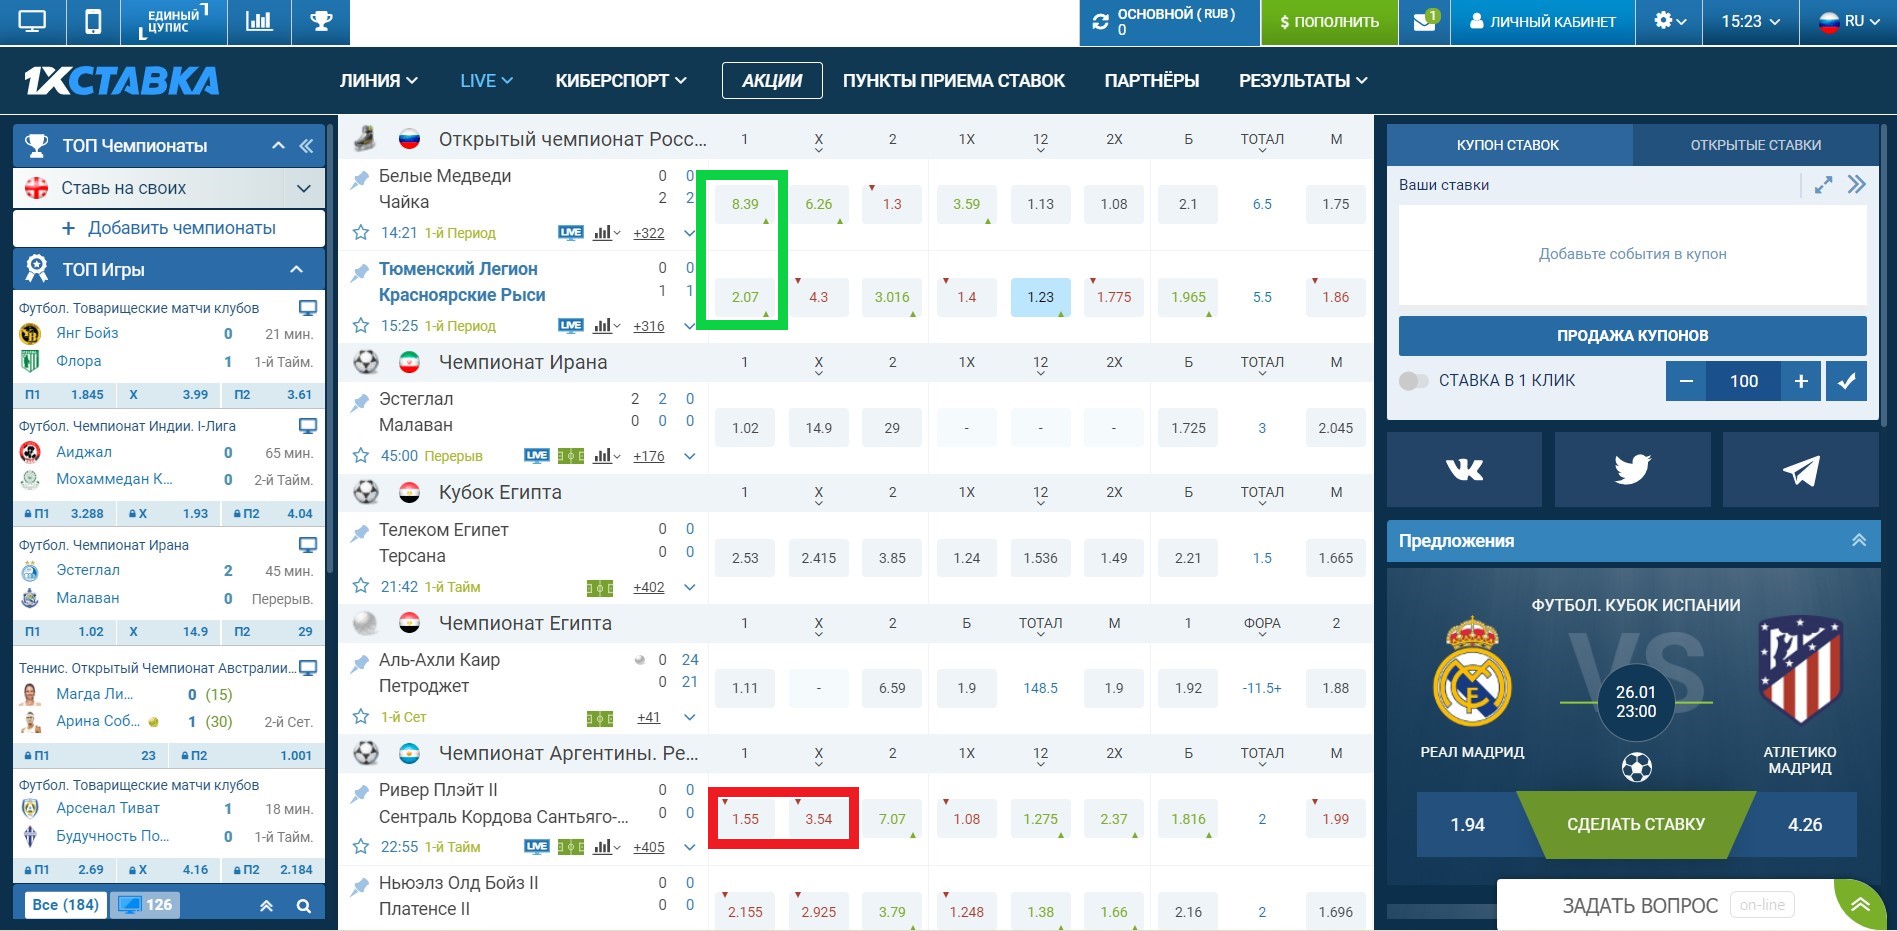
Task: Open live video for Белые Медведи match
Action: tap(571, 233)
